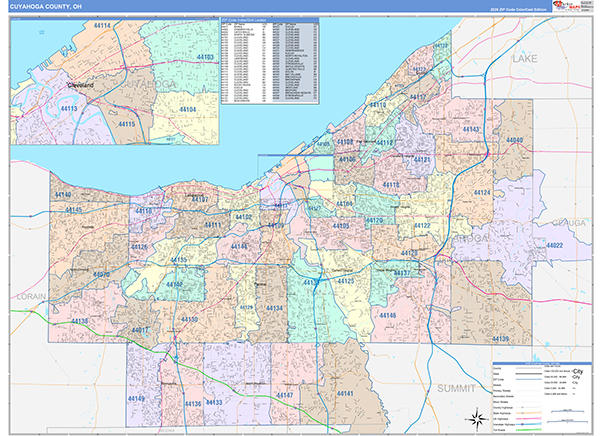Click the 'CUYAHOGA COUNTY, OH' title
The width and height of the screenshot is (600, 436).
coord(46,7)
